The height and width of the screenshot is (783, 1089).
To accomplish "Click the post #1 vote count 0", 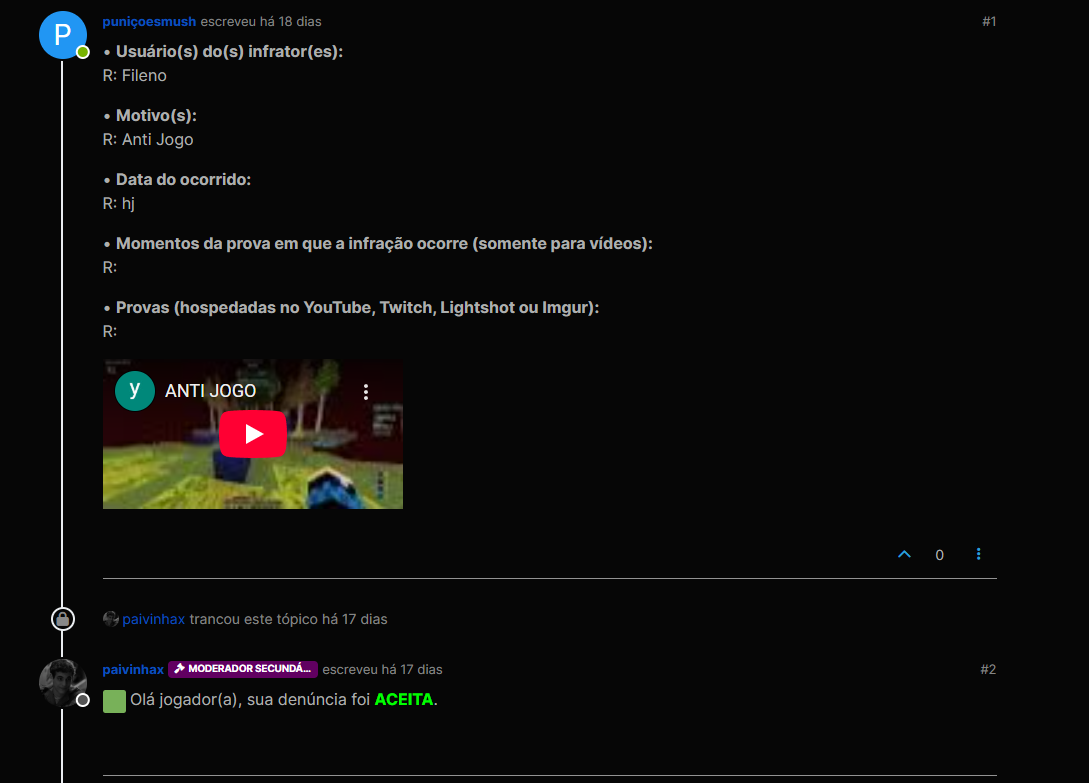I will point(939,555).
